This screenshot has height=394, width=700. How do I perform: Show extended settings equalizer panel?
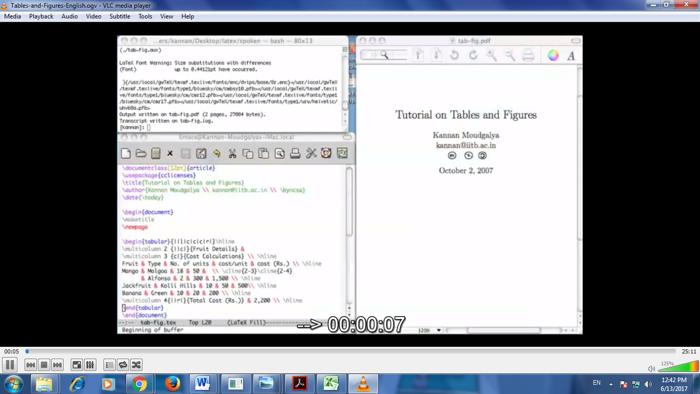pyautogui.click(x=90, y=365)
